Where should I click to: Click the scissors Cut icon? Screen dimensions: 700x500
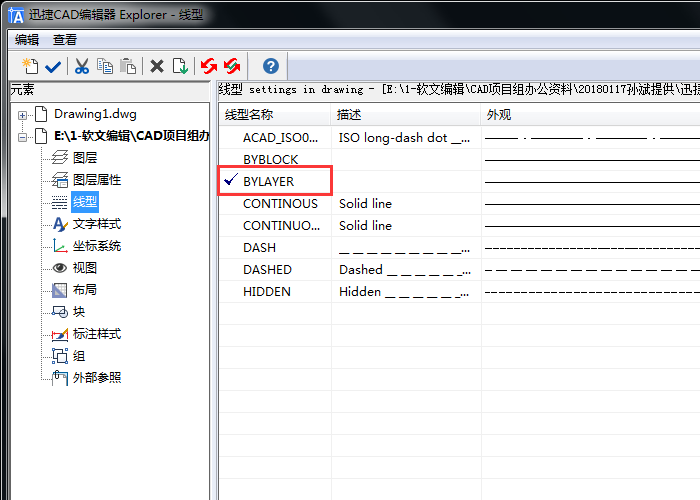click(82, 66)
